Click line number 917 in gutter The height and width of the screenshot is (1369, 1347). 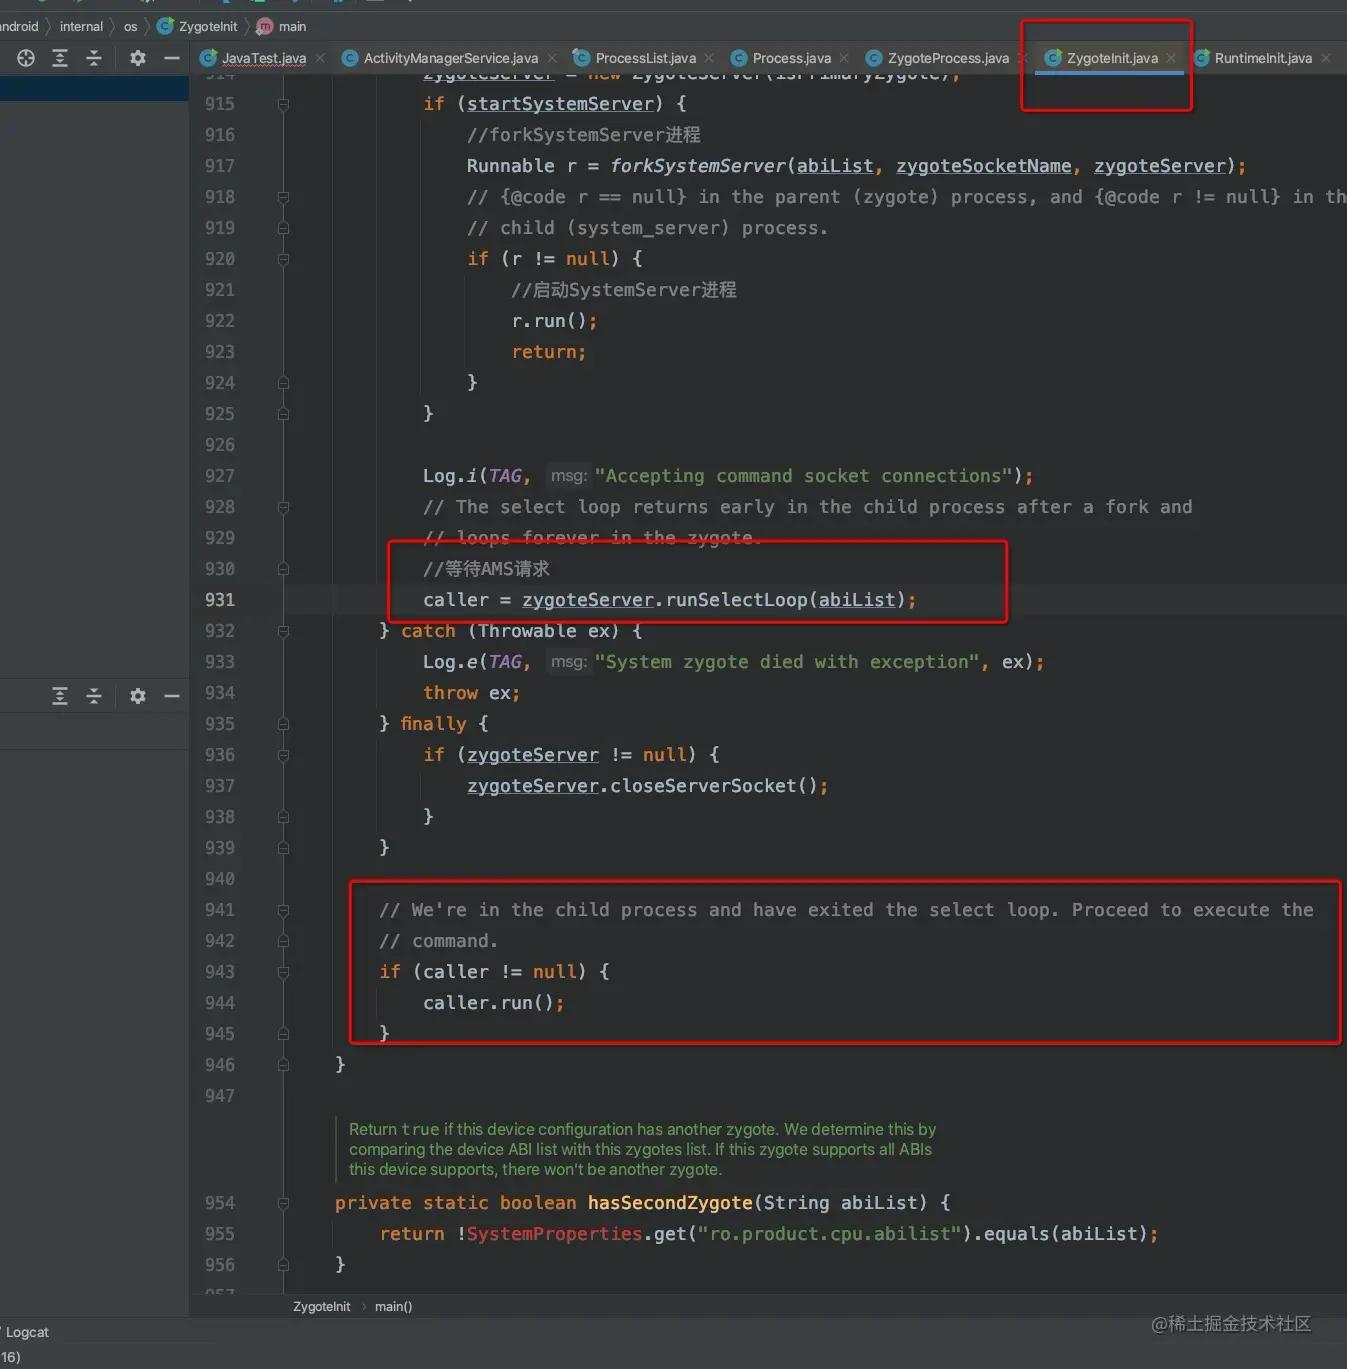[x=219, y=166]
